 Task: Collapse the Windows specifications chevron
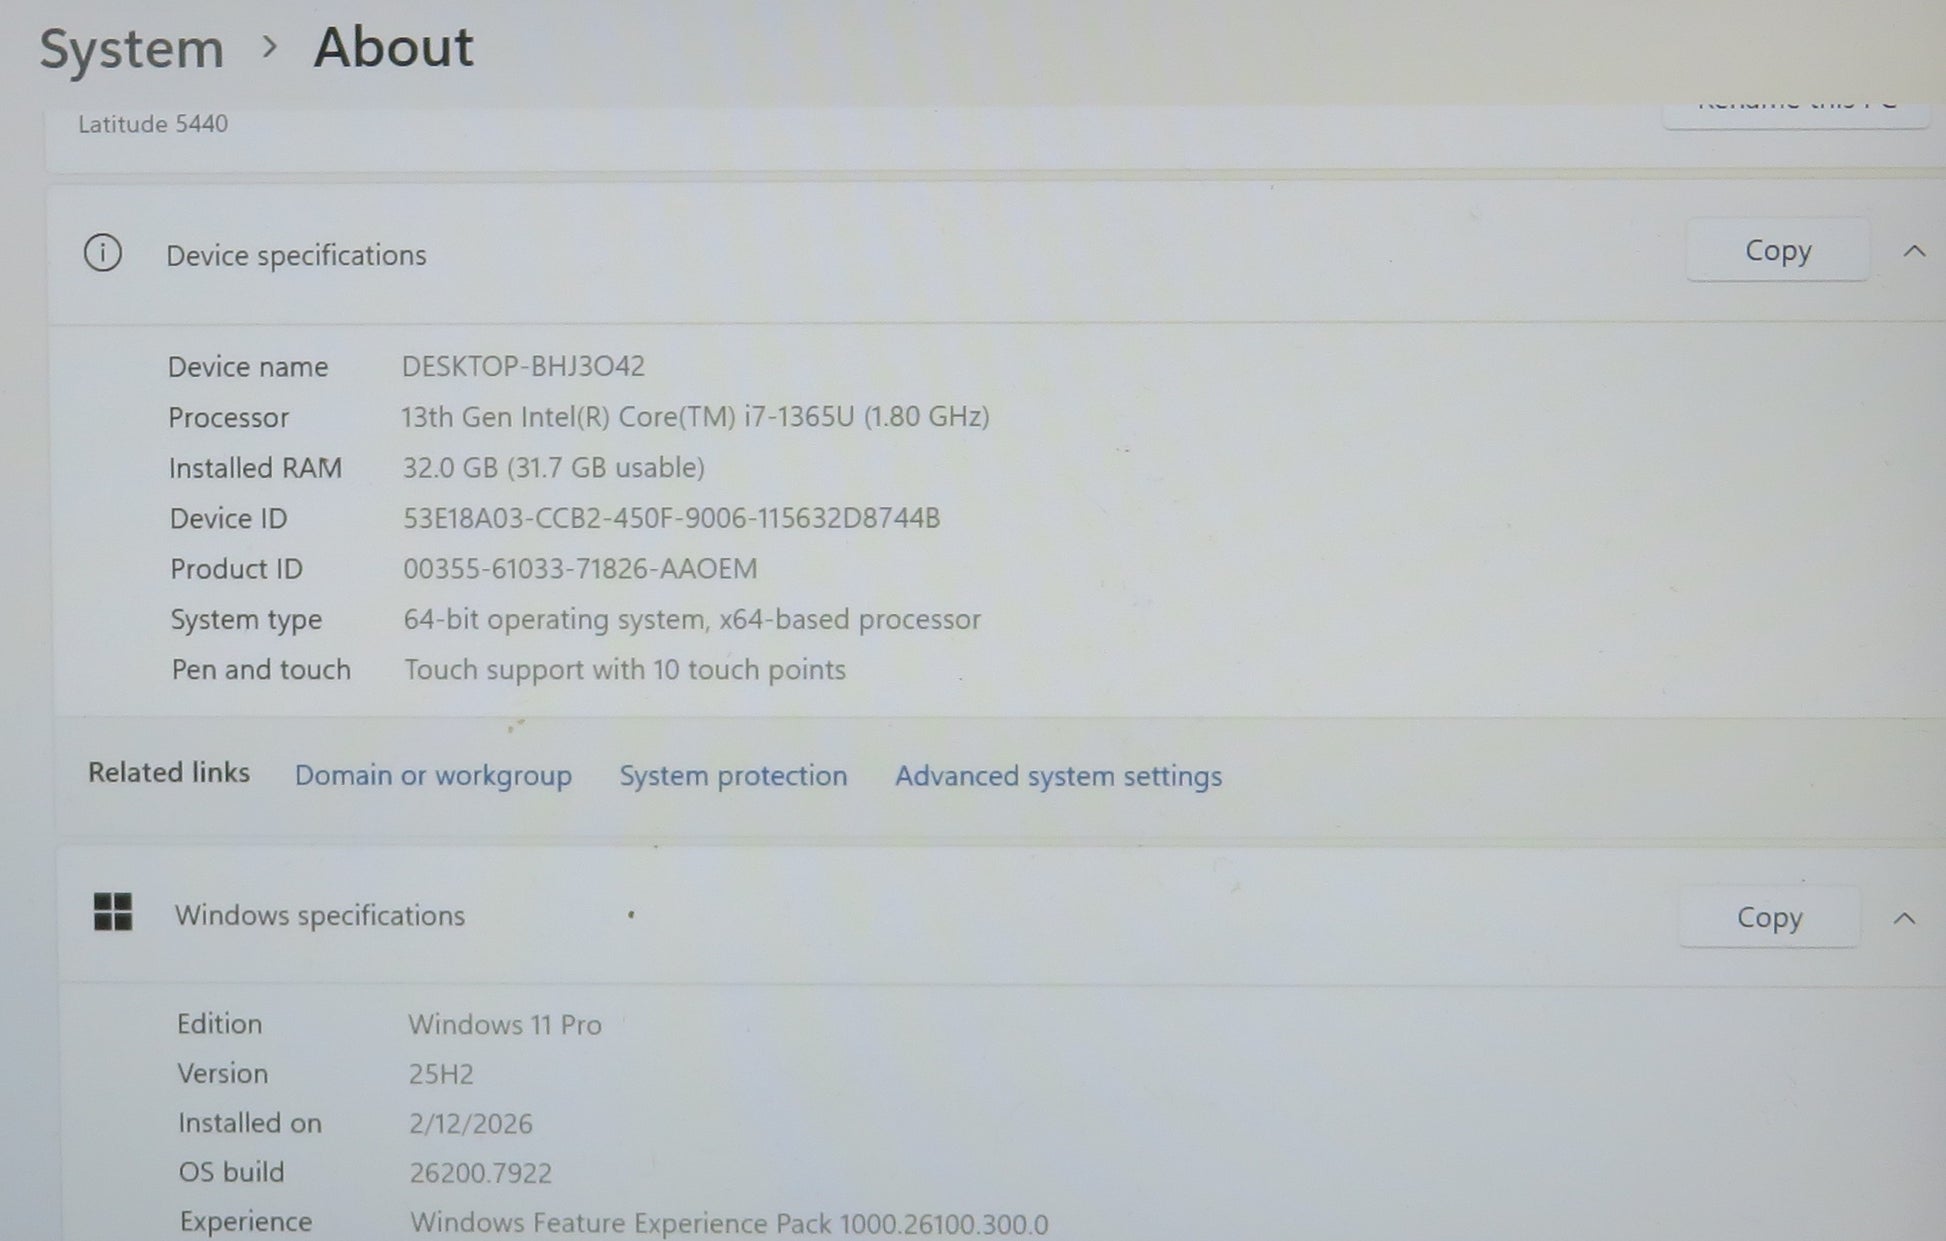pos(1904,918)
